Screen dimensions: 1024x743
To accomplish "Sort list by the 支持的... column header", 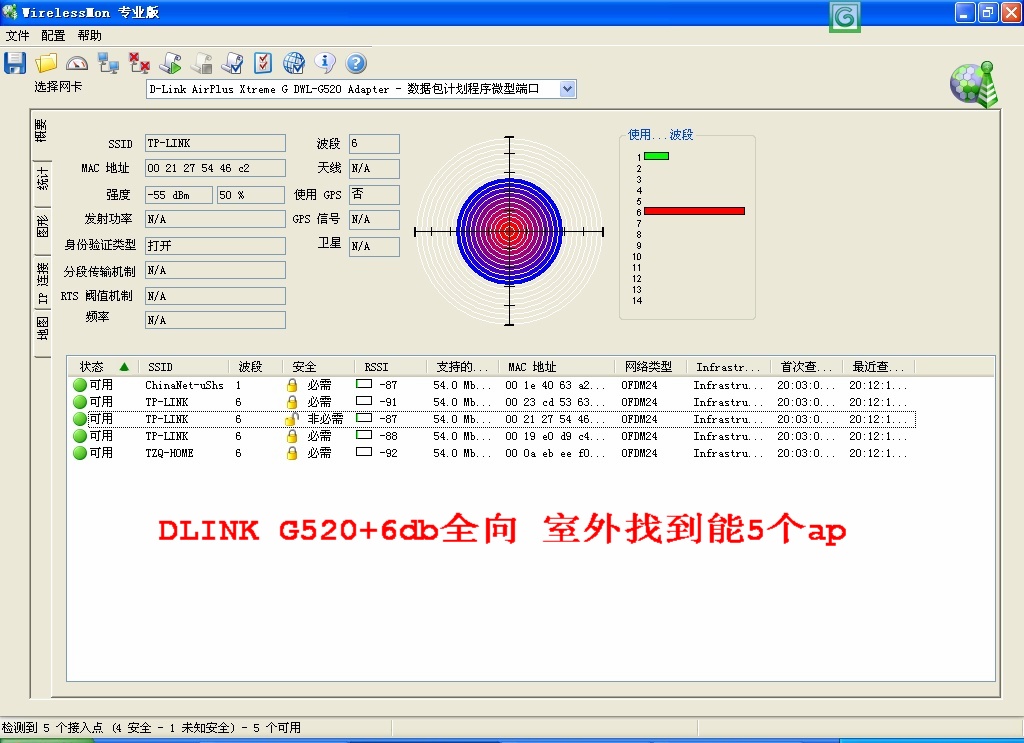I will click(462, 367).
